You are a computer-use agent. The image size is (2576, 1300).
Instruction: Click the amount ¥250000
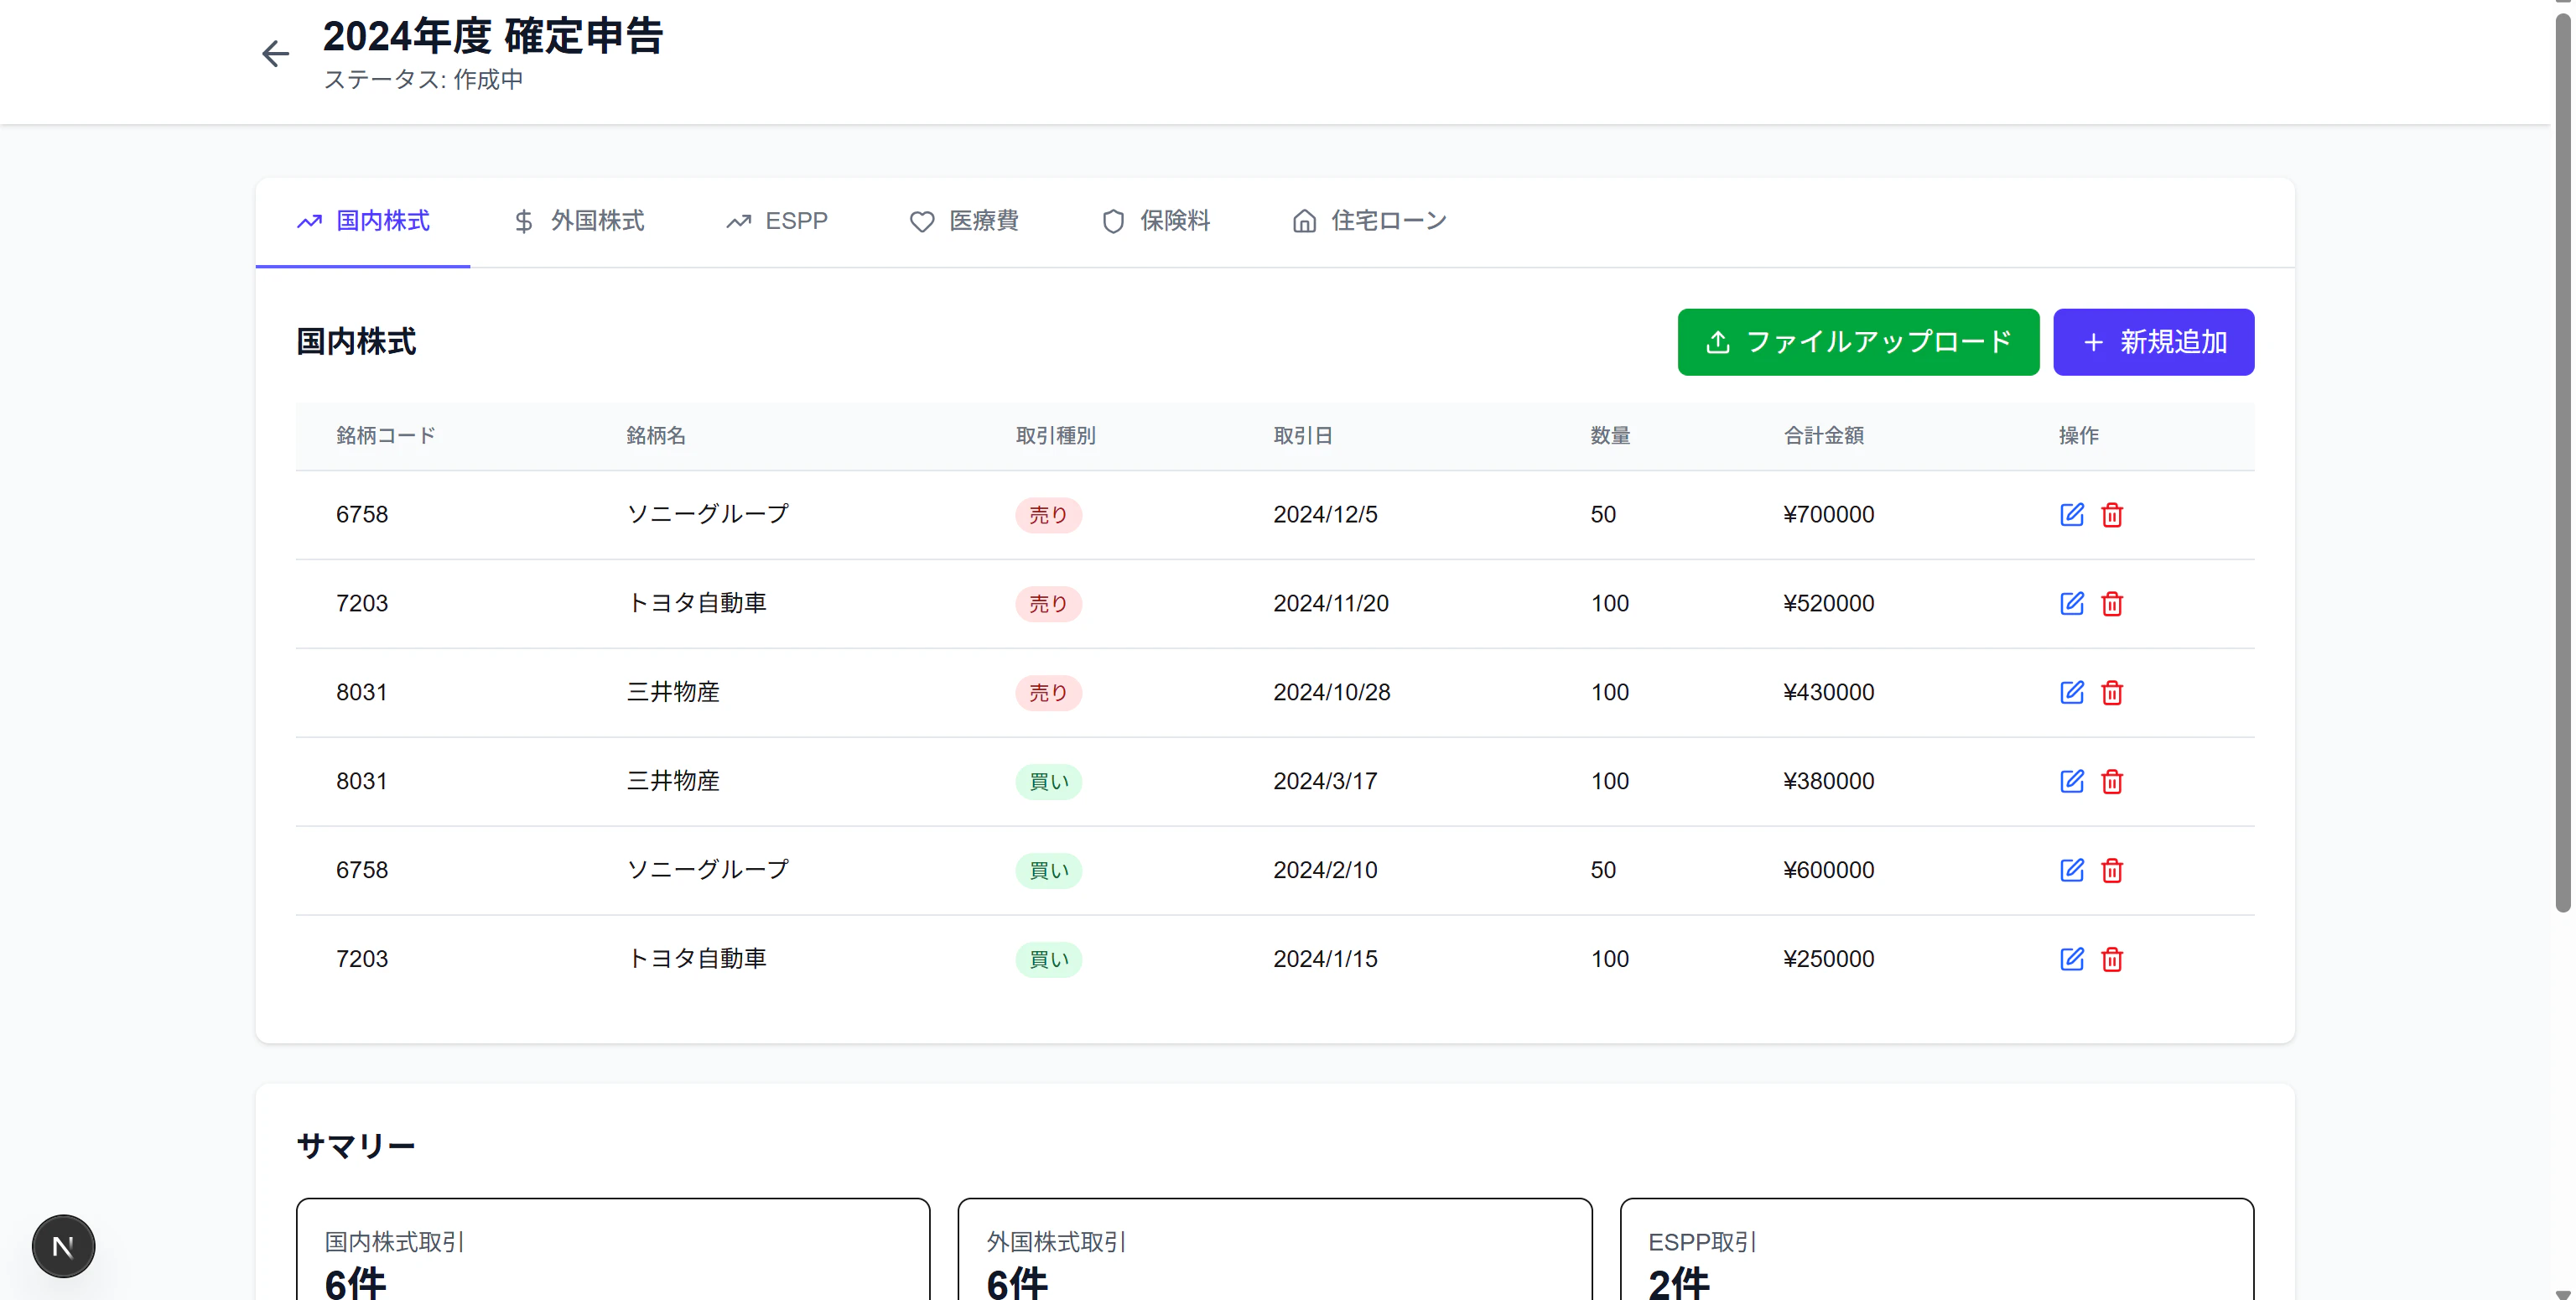click(x=1829, y=960)
